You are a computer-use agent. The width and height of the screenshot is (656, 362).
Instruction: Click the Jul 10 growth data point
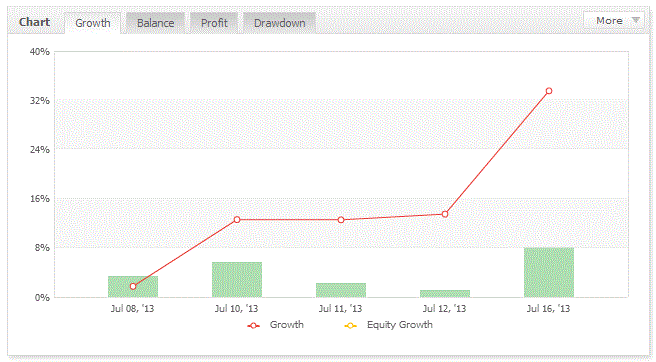point(237,220)
